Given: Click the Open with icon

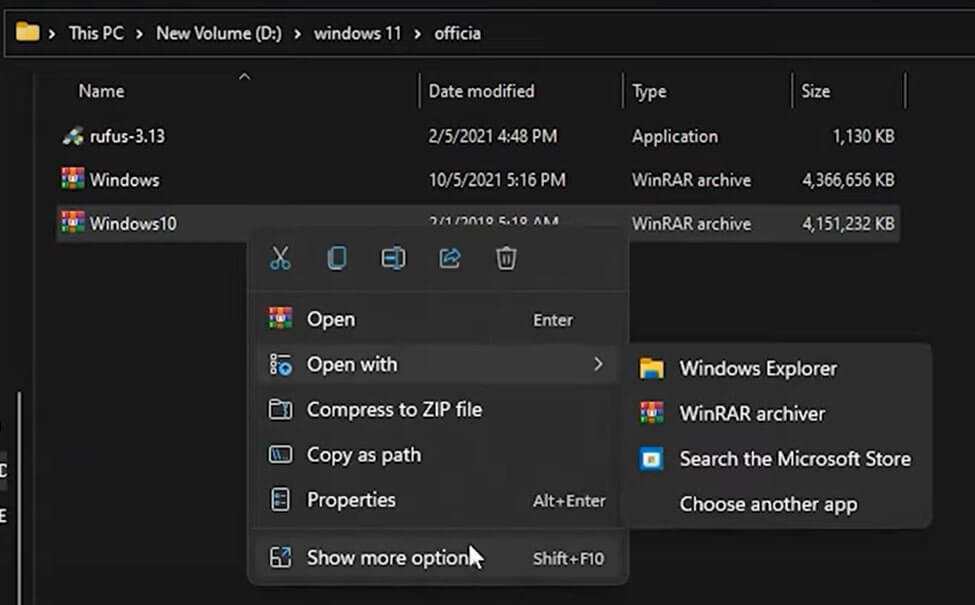Looking at the screenshot, I should point(280,364).
